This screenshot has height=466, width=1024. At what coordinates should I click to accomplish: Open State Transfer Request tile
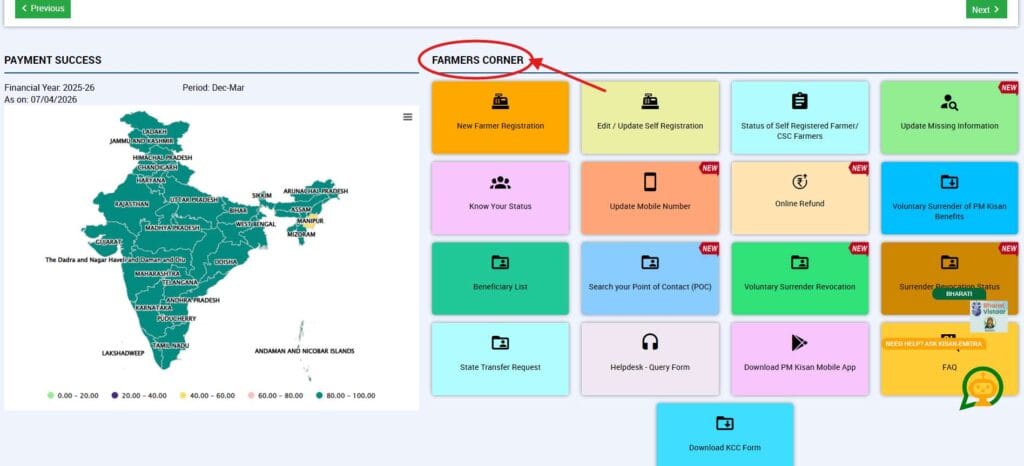[x=500, y=358]
